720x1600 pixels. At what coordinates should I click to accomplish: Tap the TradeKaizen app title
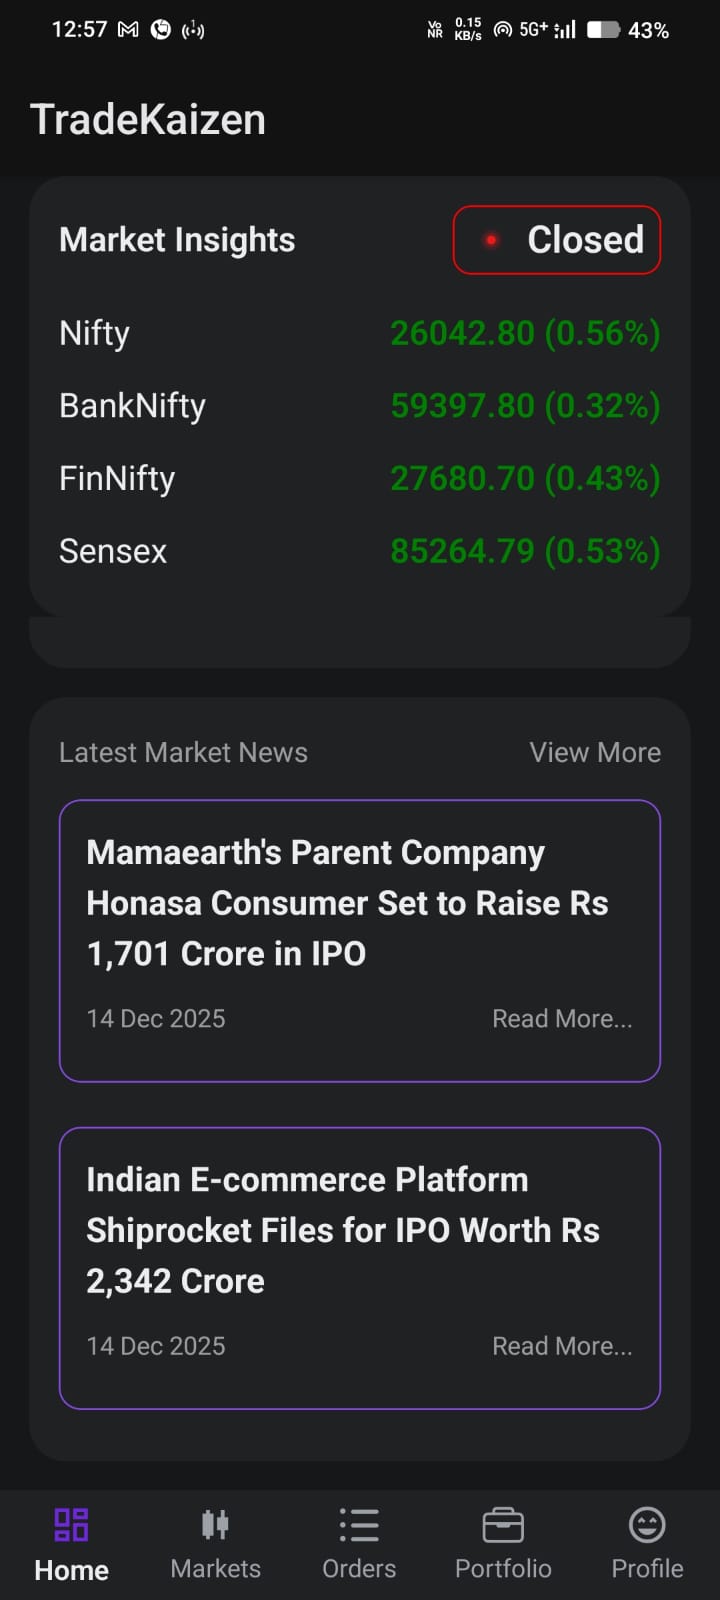click(148, 120)
